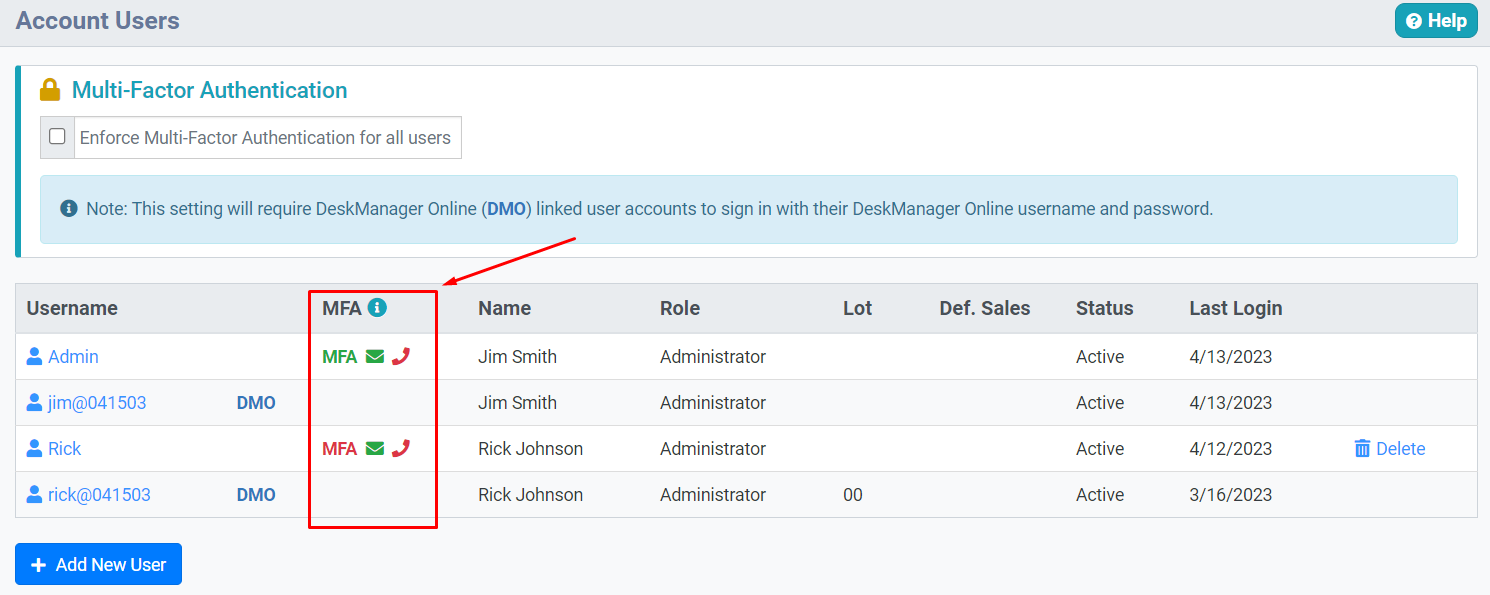Click the red MFA label for Rick
Viewport: 1490px width, 595px height.
click(x=339, y=449)
